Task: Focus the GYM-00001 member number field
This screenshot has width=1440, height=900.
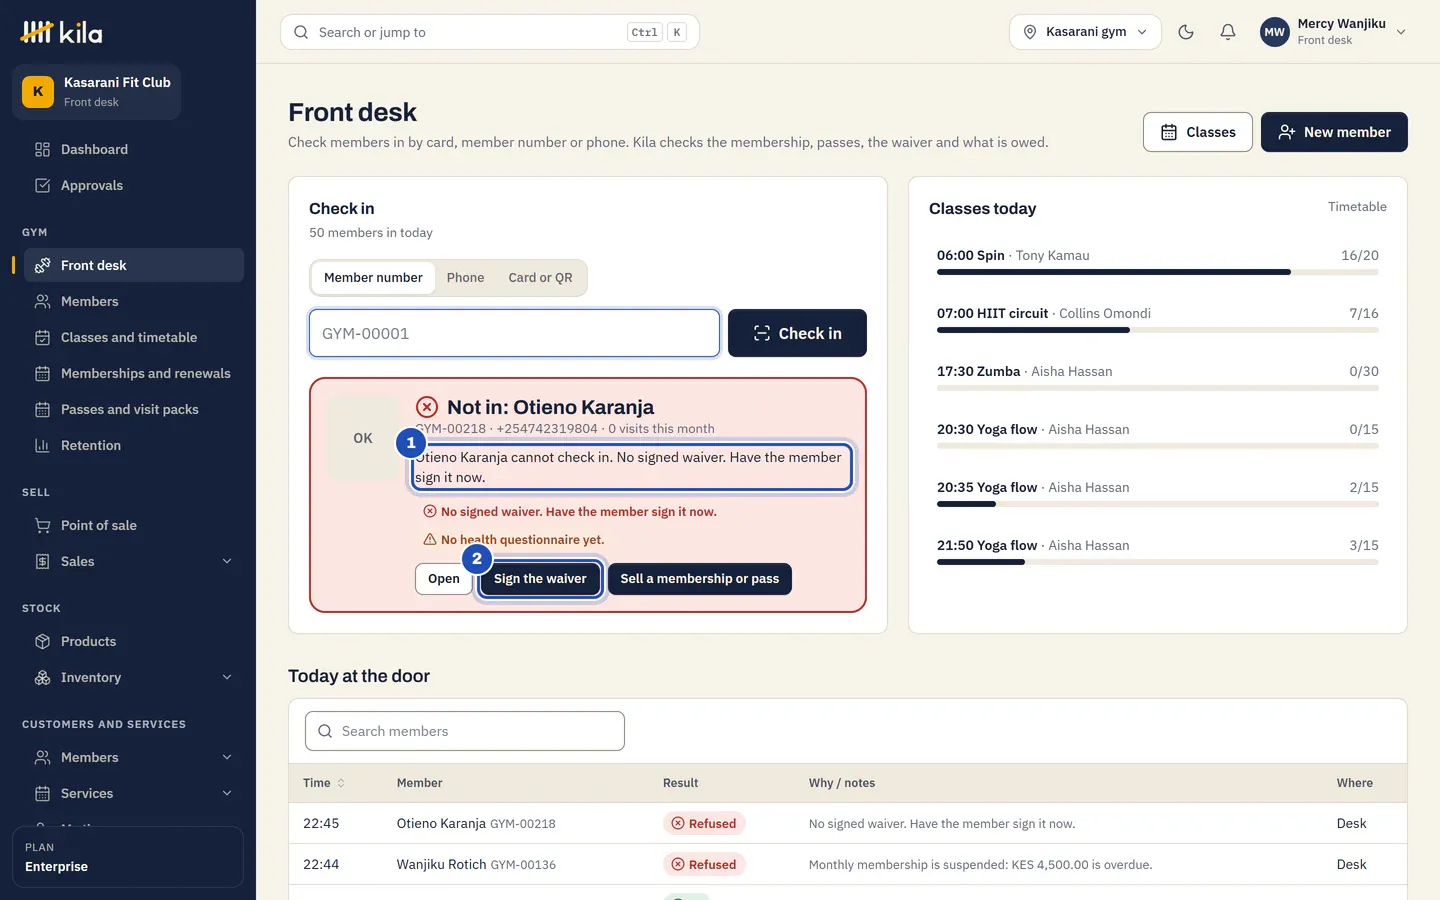Action: (x=514, y=333)
